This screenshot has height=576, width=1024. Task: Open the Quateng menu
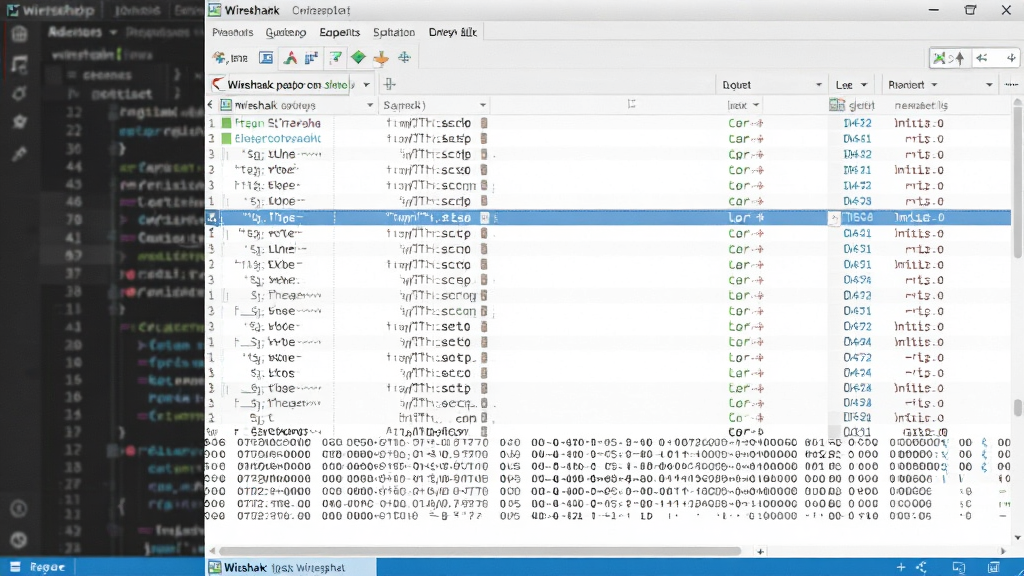[285, 32]
